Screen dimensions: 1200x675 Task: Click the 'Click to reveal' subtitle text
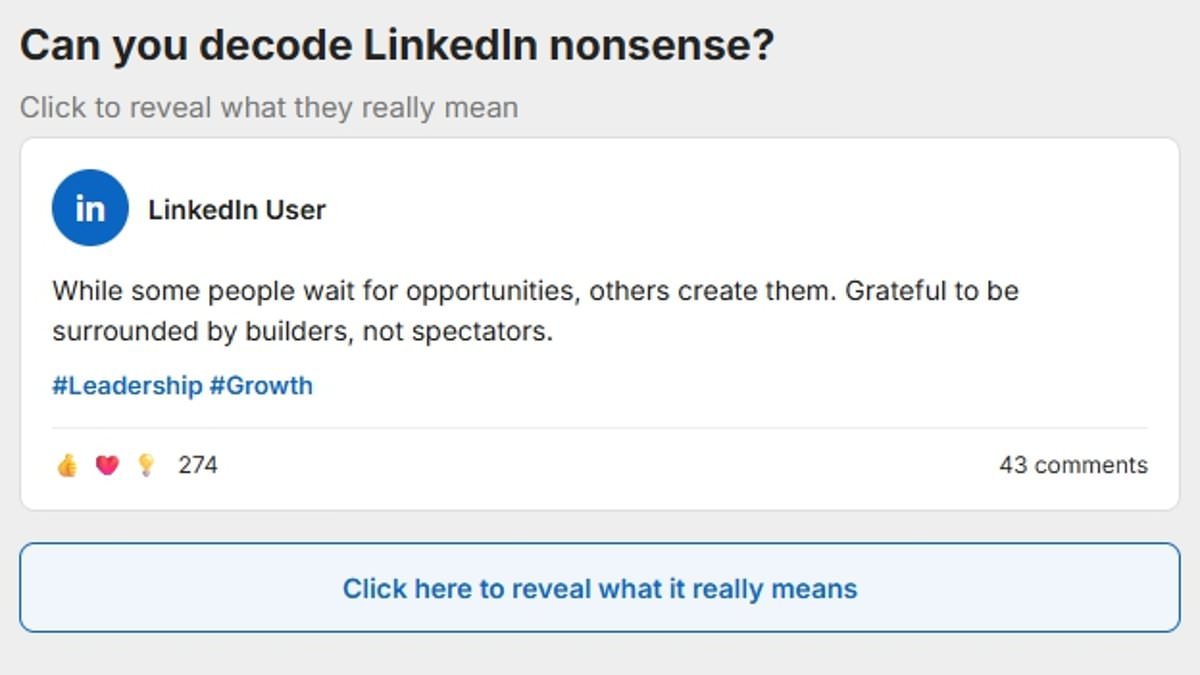tap(268, 107)
